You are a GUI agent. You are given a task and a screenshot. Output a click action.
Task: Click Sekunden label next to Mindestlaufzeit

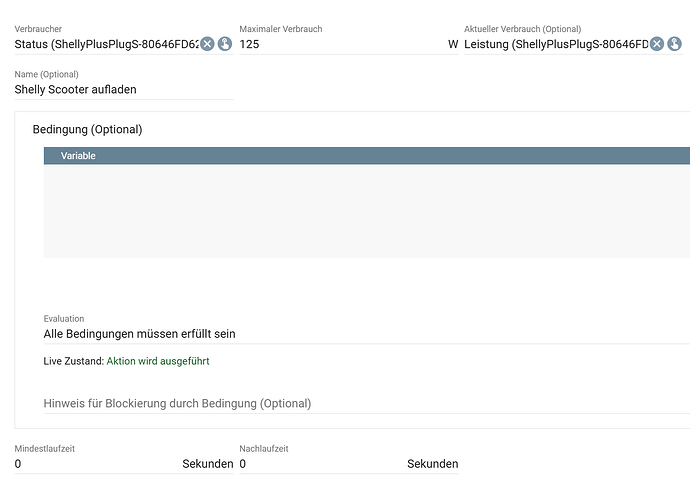pyautogui.click(x=207, y=464)
